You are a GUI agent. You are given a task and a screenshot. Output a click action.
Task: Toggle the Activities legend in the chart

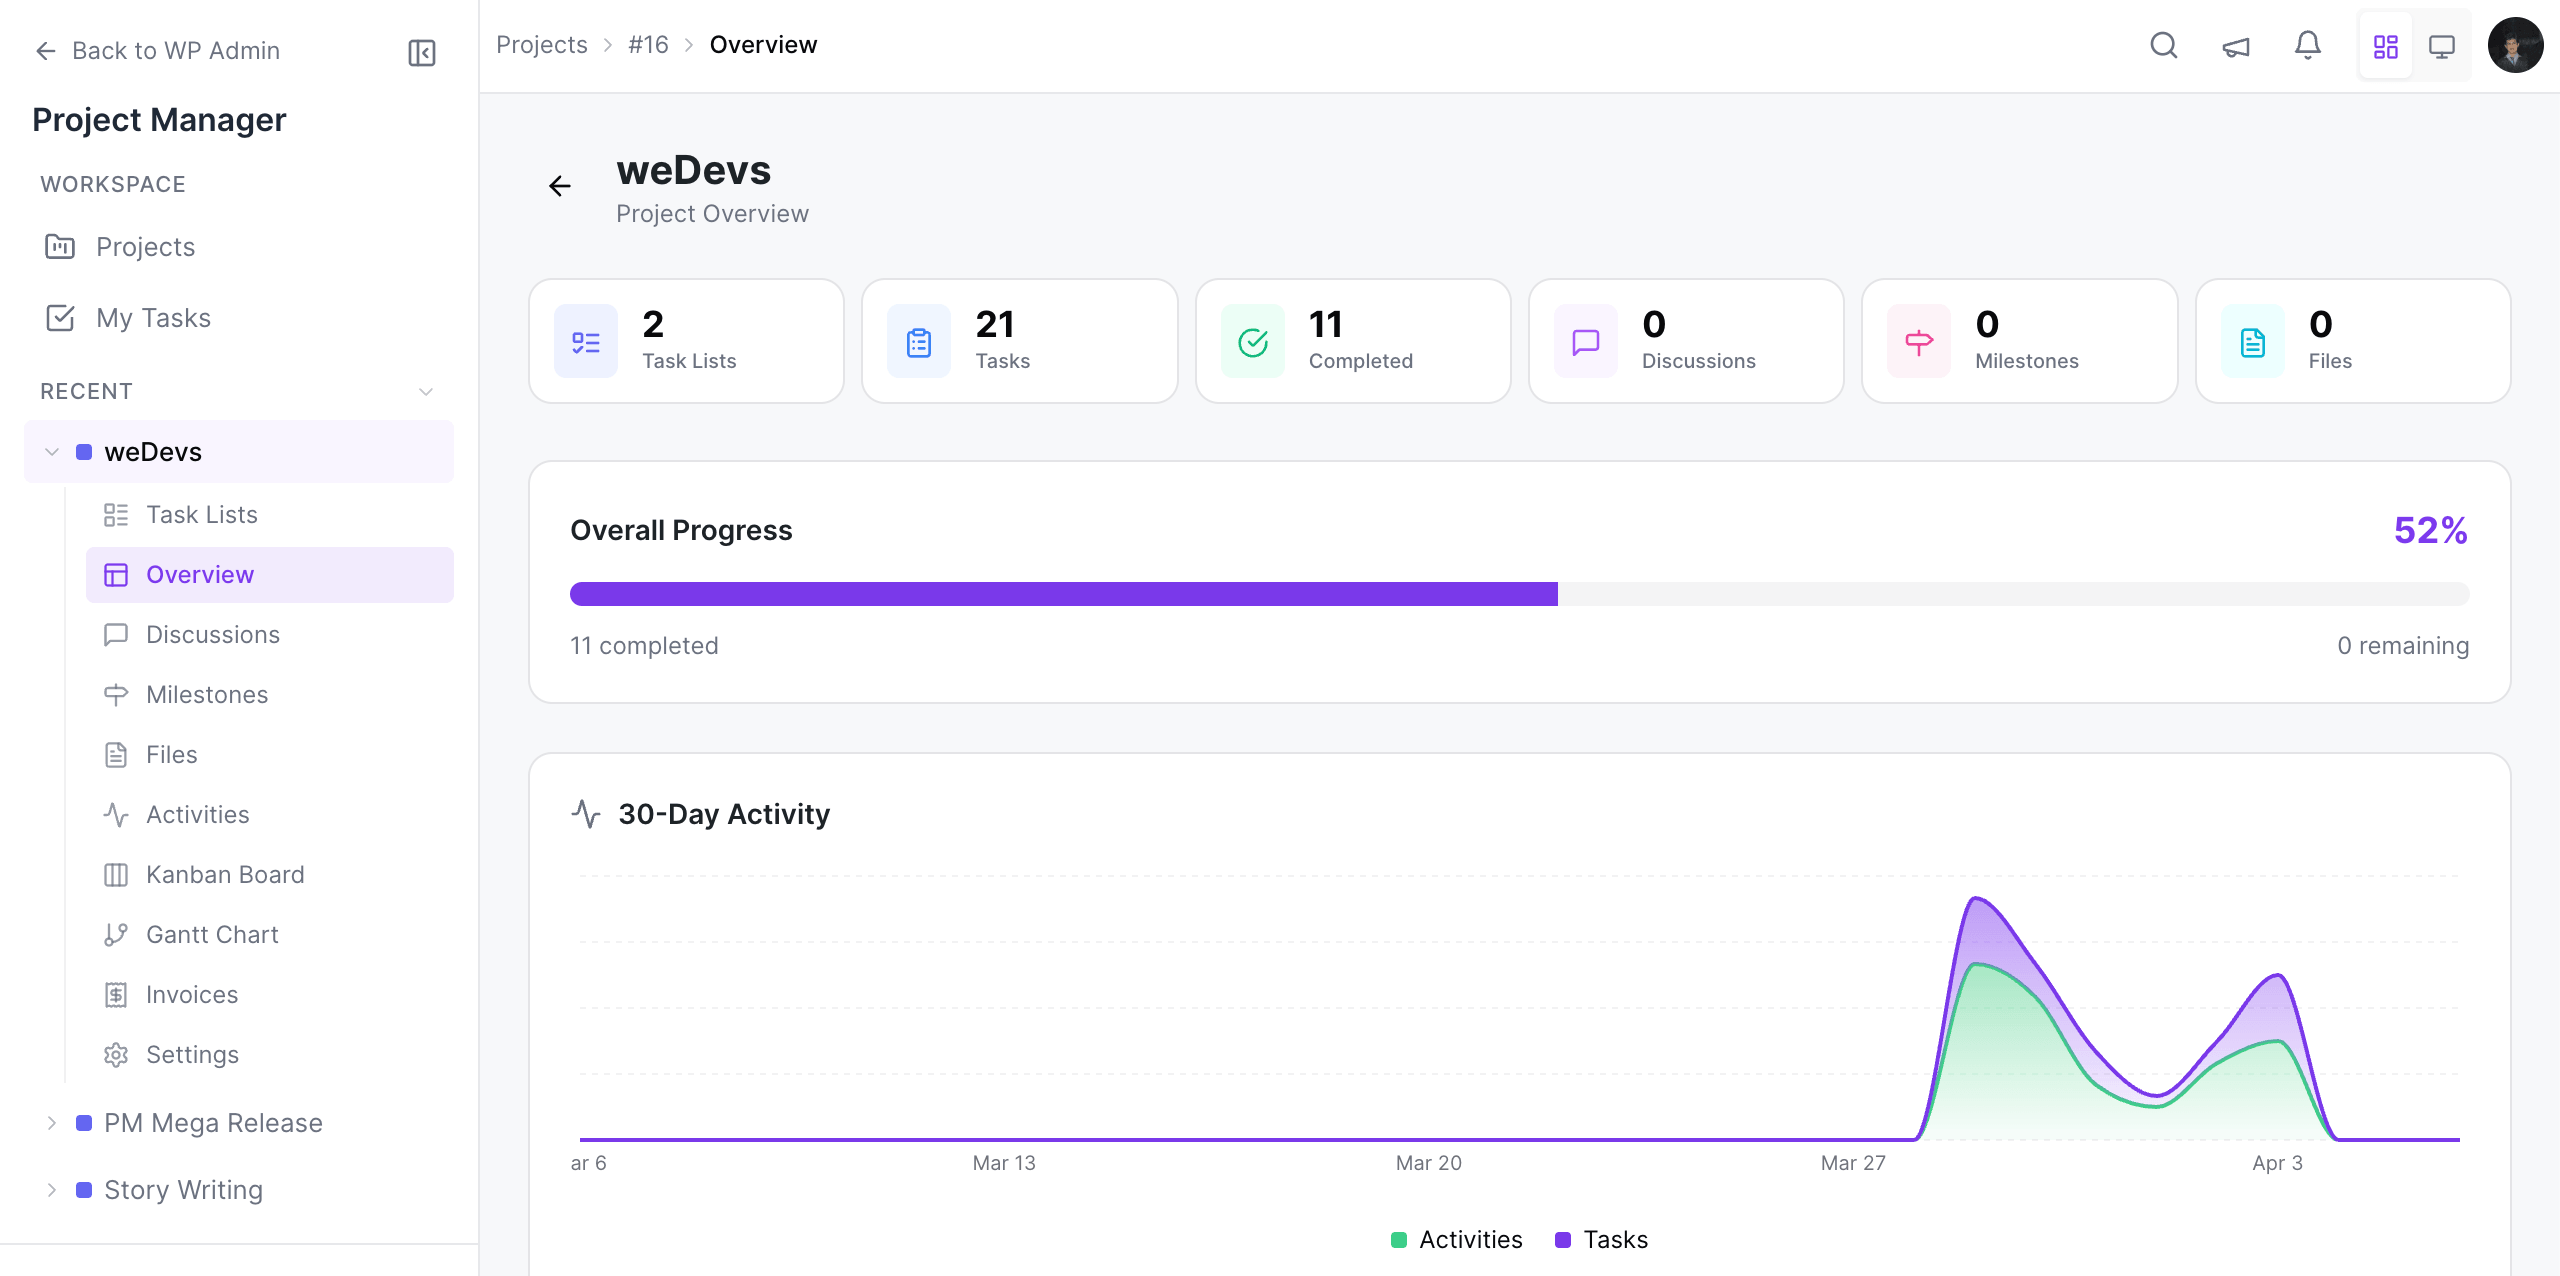[x=1456, y=1239]
